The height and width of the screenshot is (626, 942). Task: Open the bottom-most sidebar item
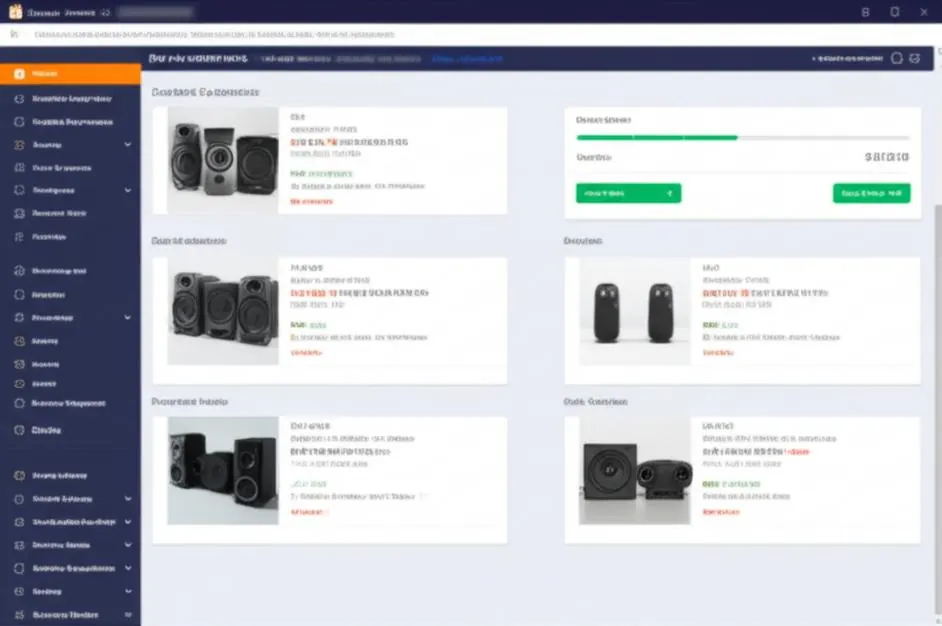(x=70, y=615)
